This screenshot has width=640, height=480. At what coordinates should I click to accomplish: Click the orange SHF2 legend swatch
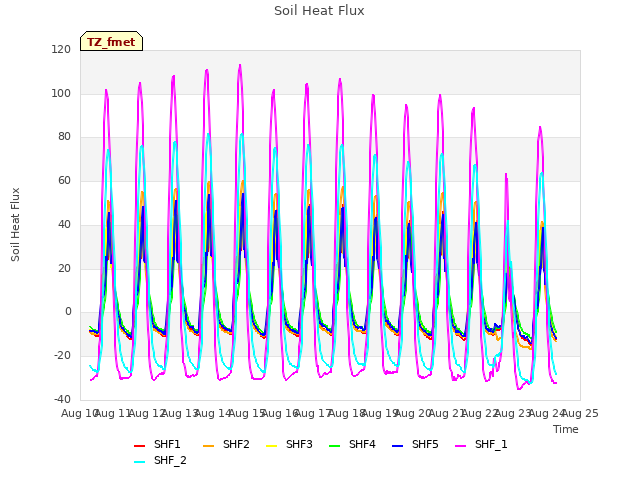tap(209, 446)
